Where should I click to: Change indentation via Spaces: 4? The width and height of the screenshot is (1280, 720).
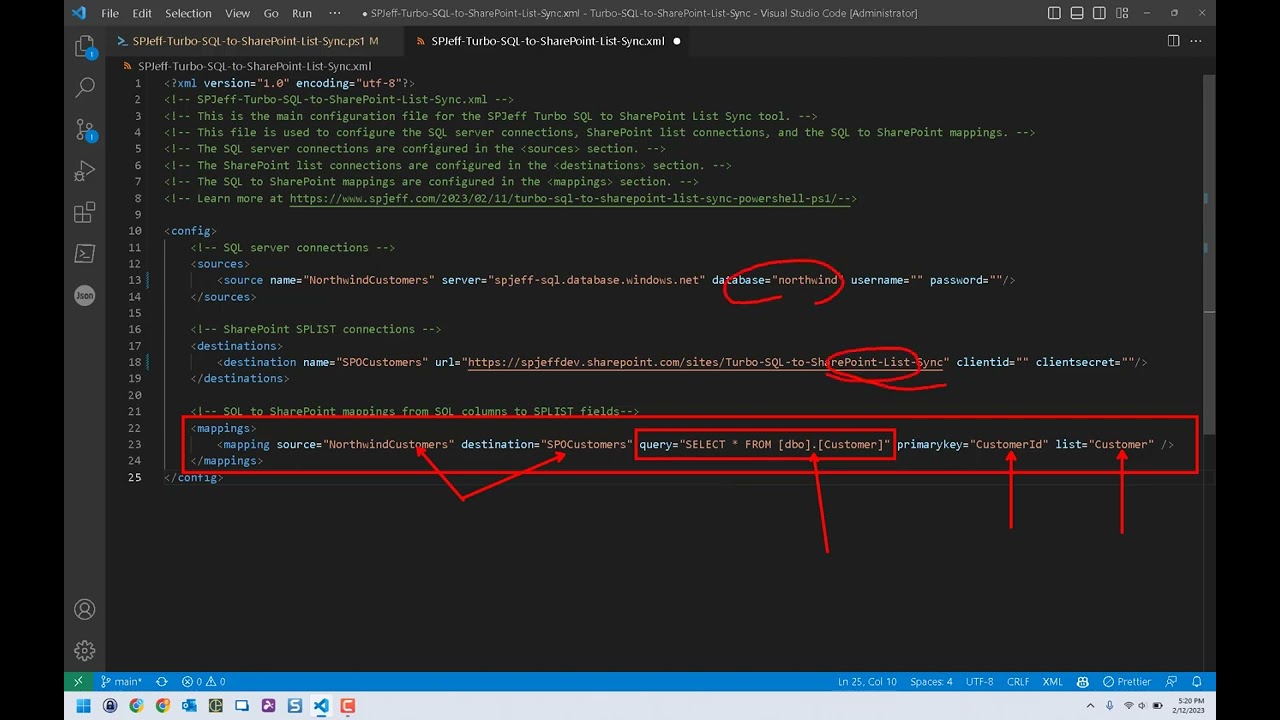pyautogui.click(x=931, y=682)
